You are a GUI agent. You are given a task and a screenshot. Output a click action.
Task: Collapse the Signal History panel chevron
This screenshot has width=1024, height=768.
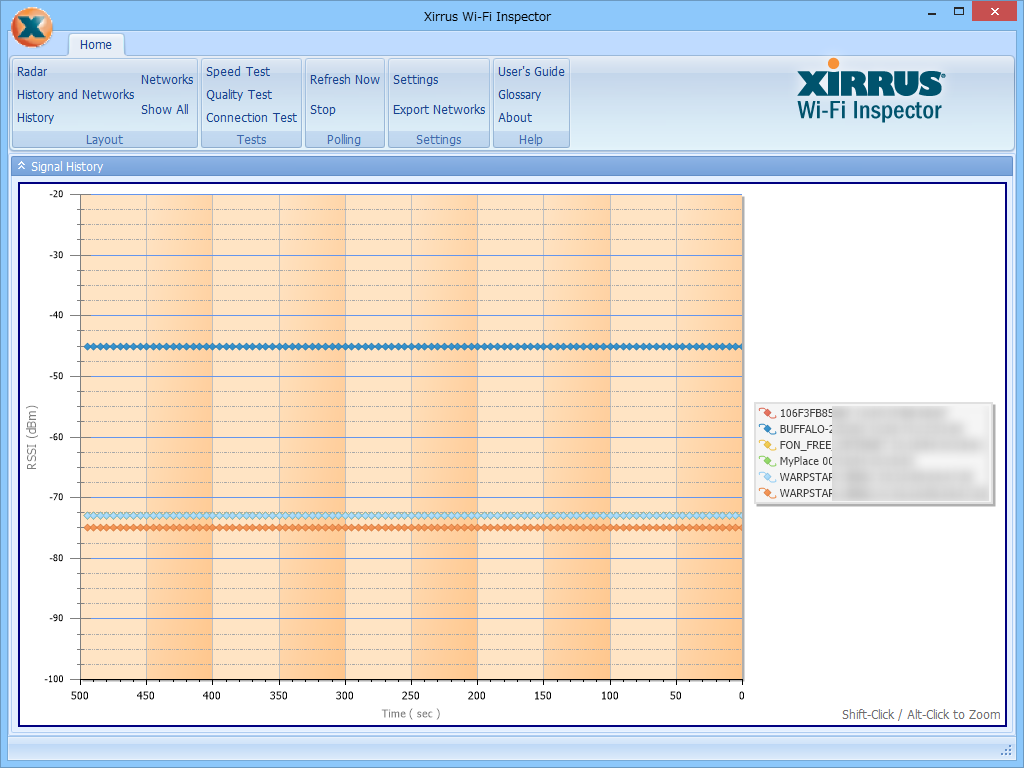click(21, 166)
